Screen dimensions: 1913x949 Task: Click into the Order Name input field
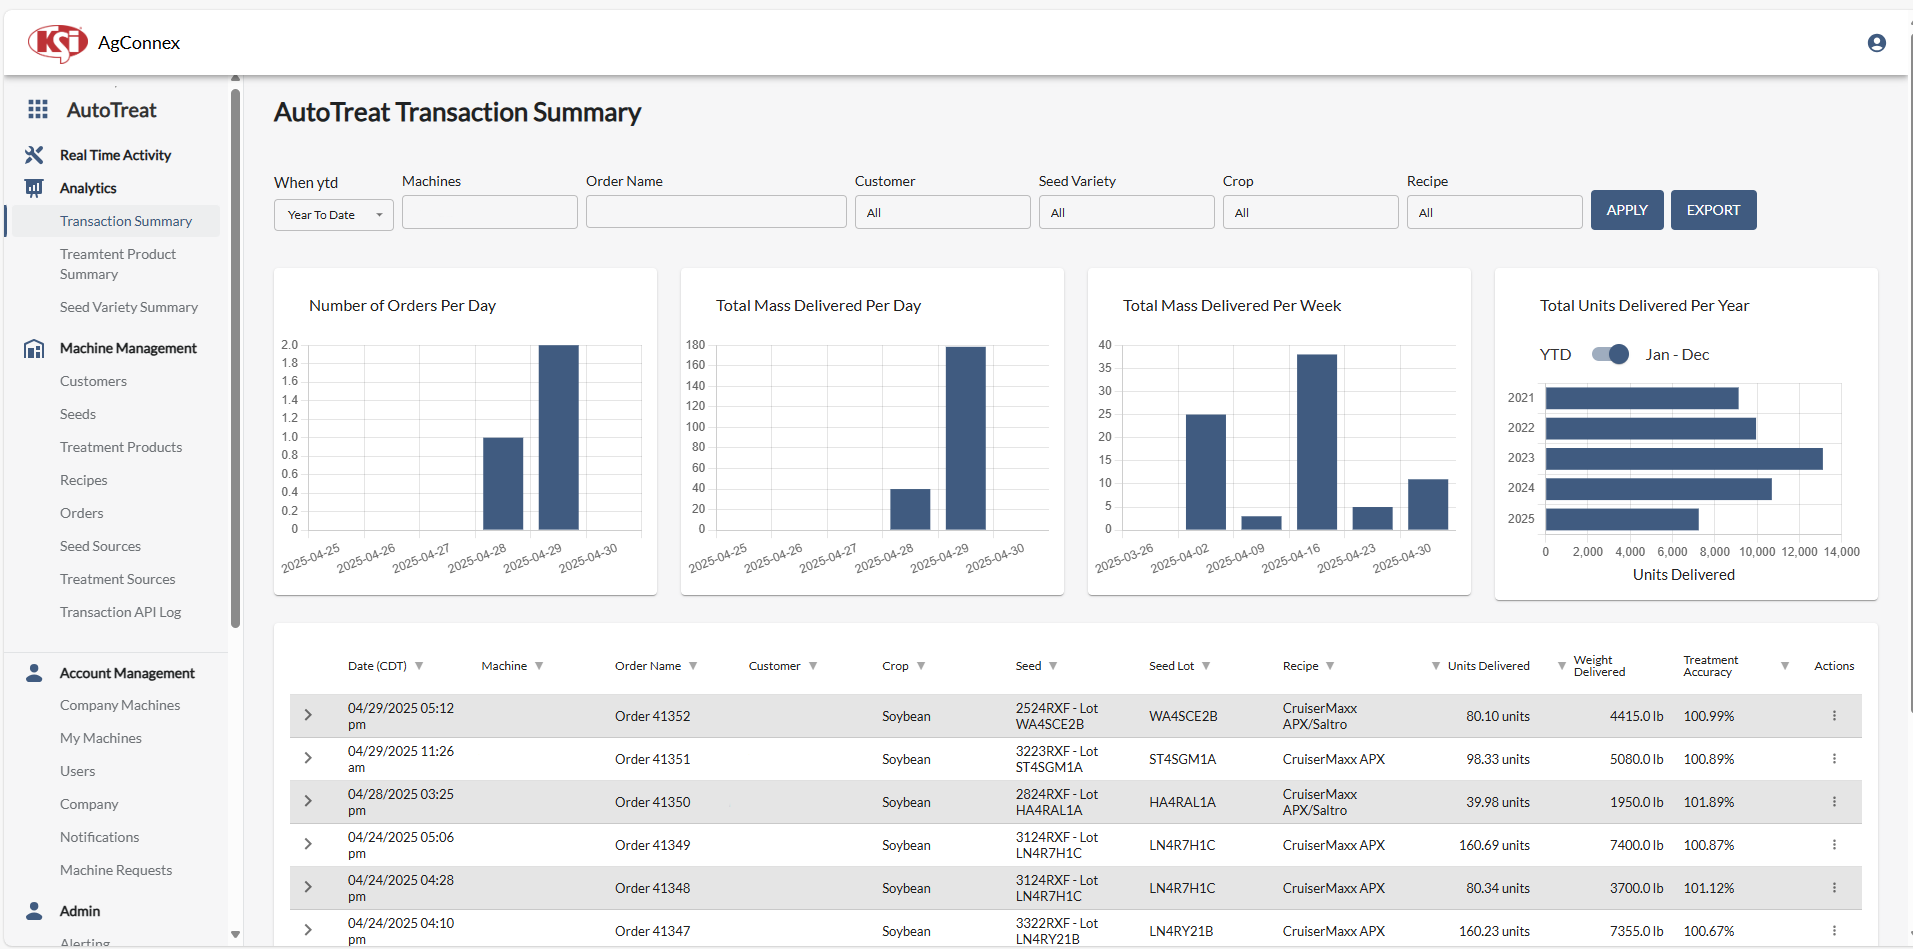[x=715, y=213]
